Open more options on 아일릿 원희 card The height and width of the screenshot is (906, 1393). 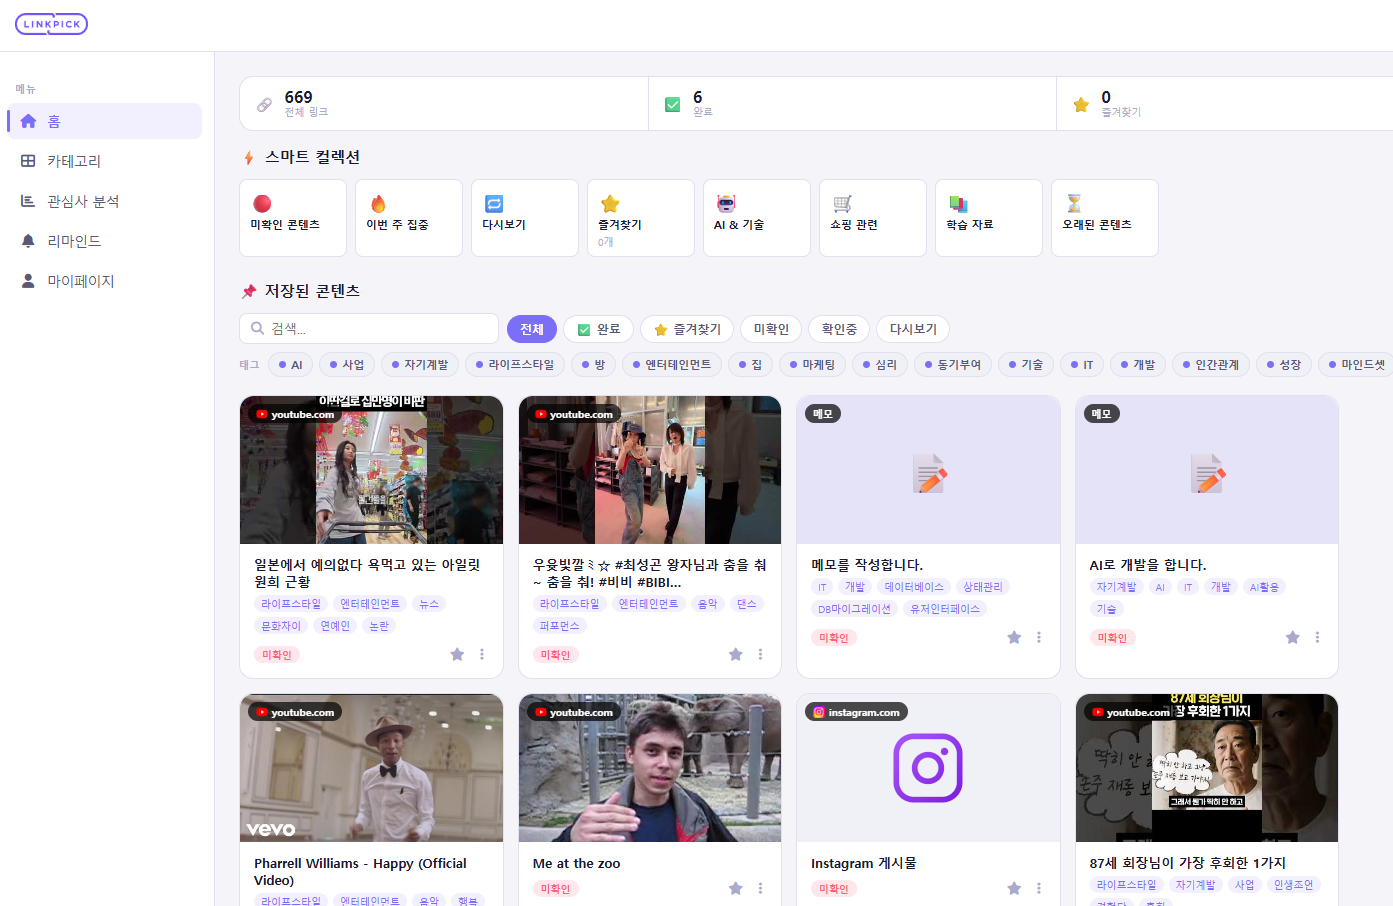tap(482, 654)
